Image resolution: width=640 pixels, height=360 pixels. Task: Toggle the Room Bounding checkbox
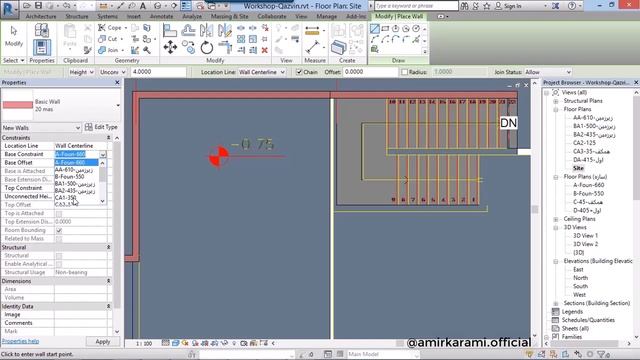59,230
